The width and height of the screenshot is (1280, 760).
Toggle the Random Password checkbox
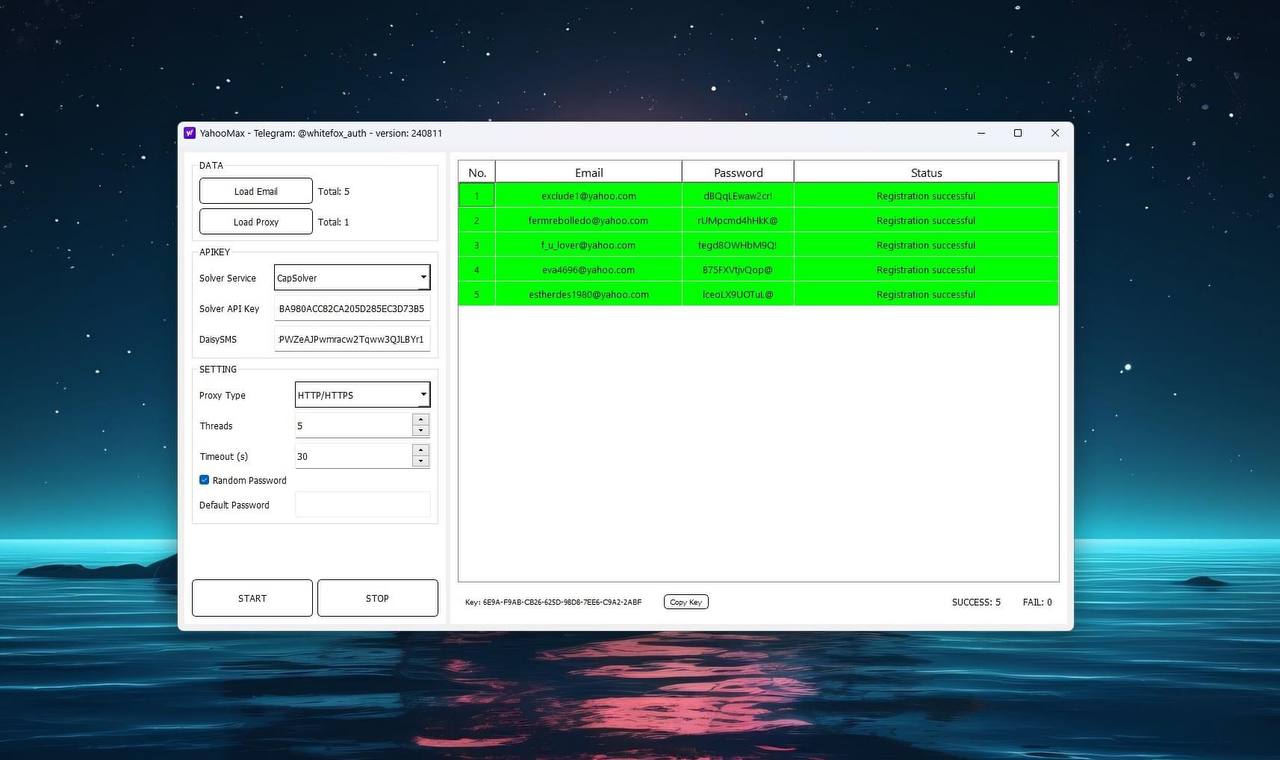pyautogui.click(x=204, y=480)
